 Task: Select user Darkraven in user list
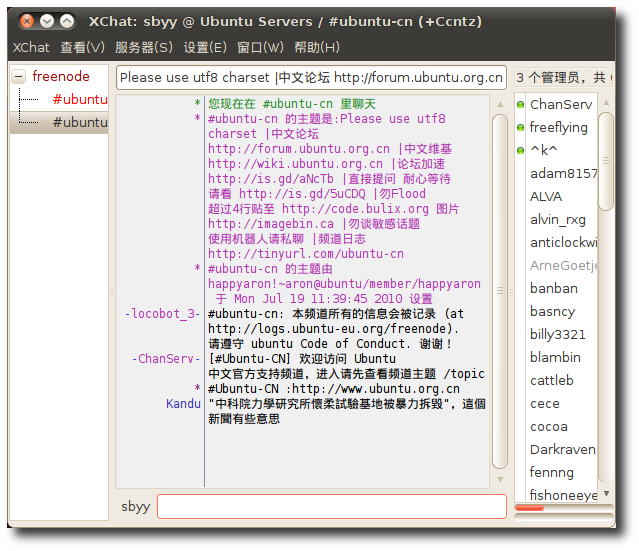pos(562,450)
